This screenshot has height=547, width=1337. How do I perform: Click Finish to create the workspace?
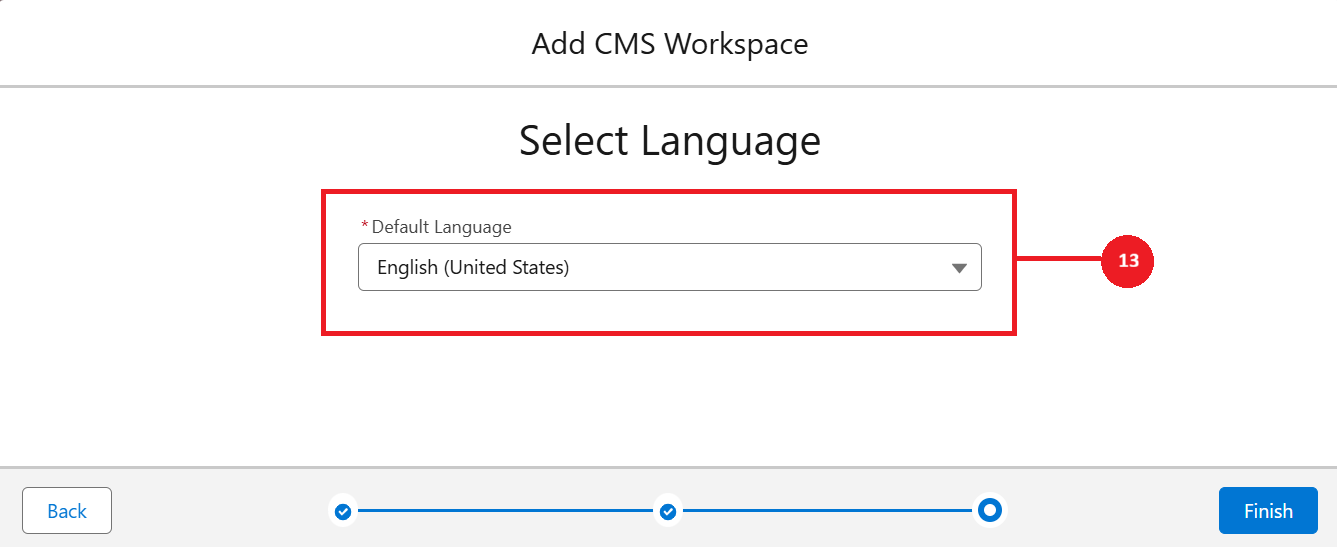[1268, 511]
